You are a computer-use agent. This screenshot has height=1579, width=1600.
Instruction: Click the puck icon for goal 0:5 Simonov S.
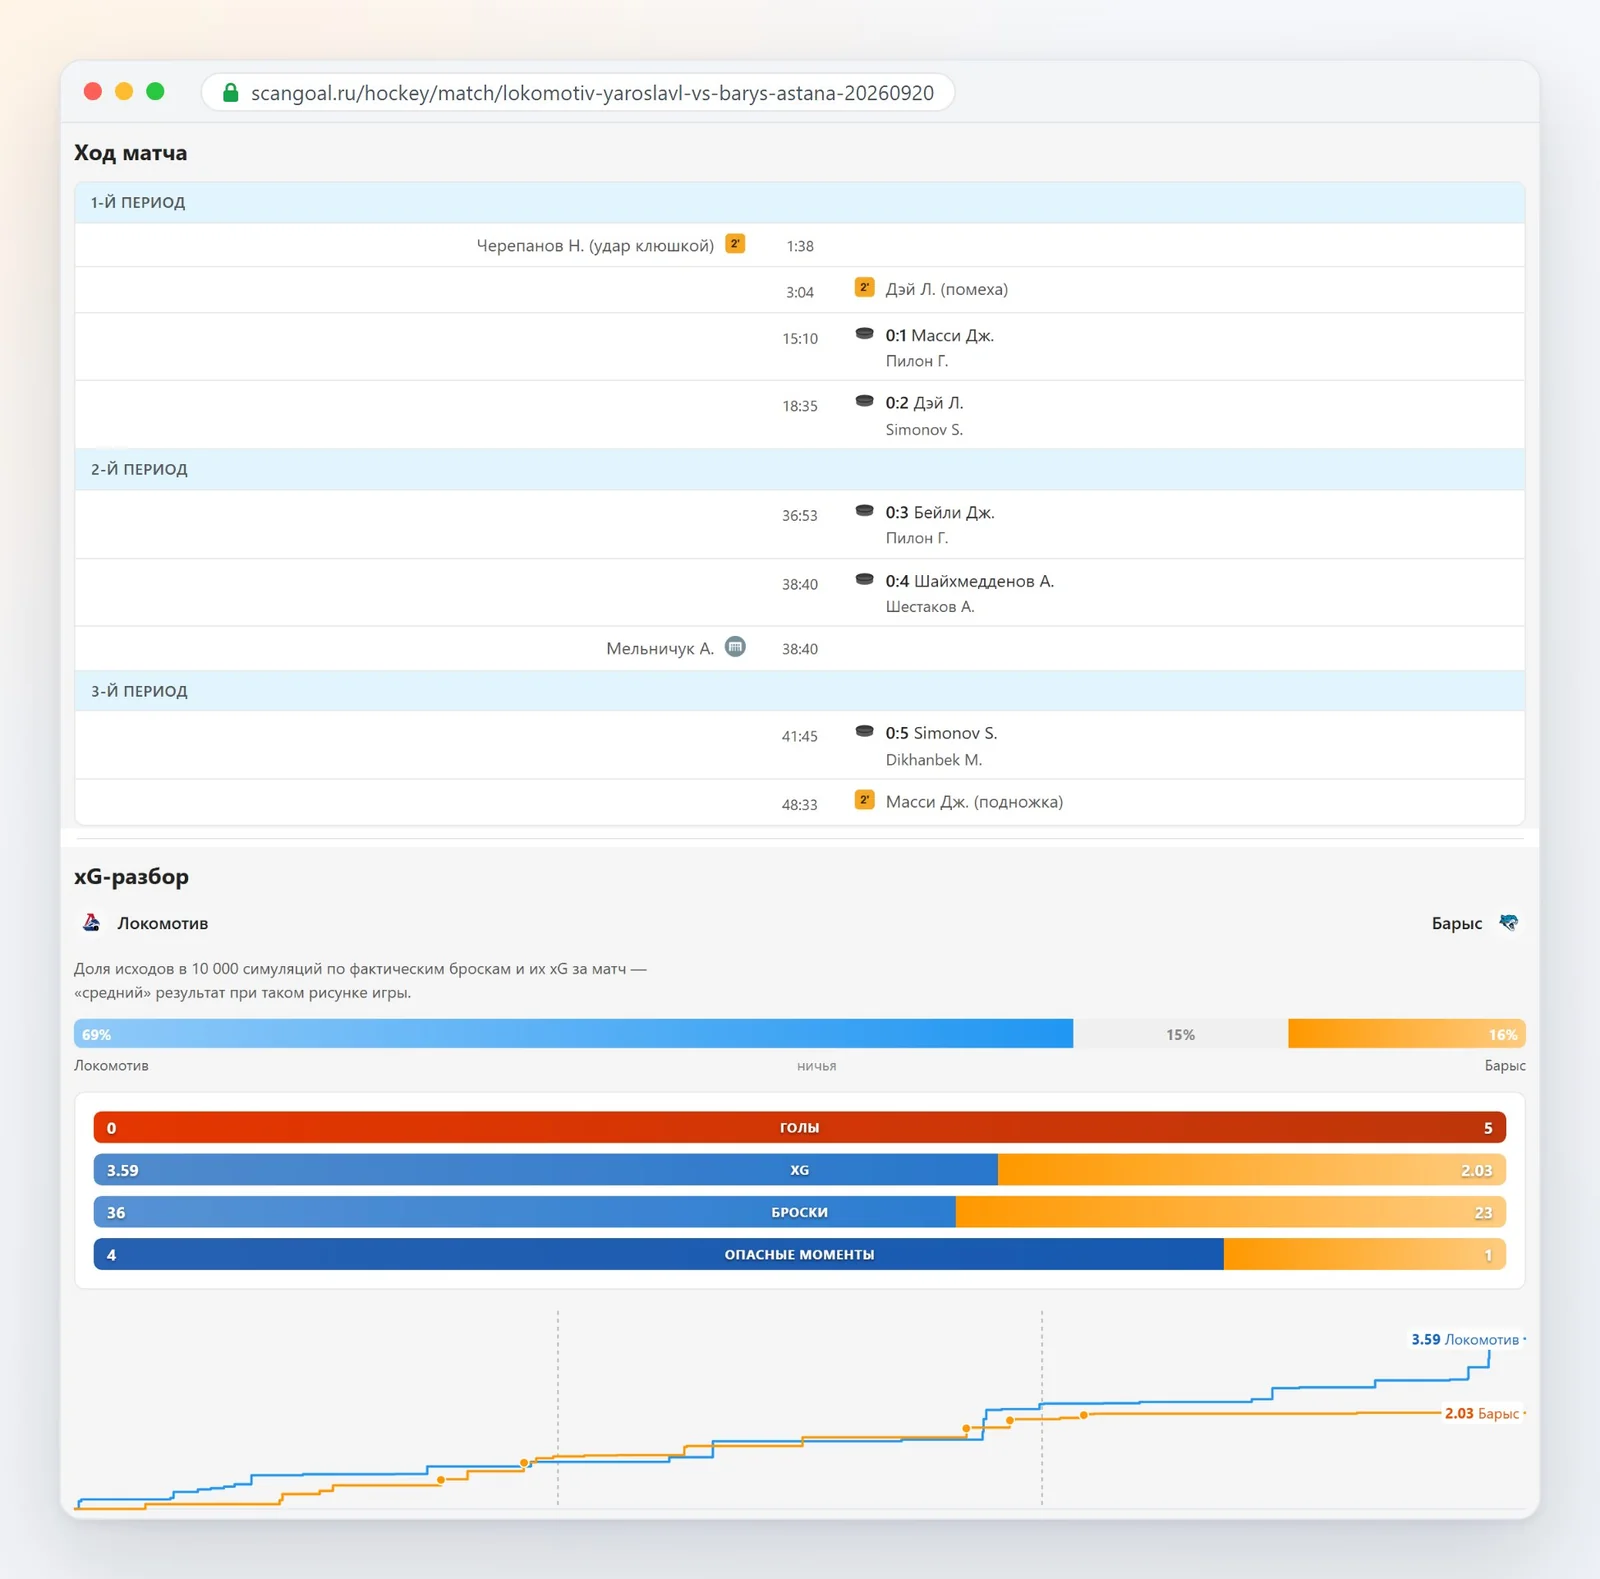(865, 732)
